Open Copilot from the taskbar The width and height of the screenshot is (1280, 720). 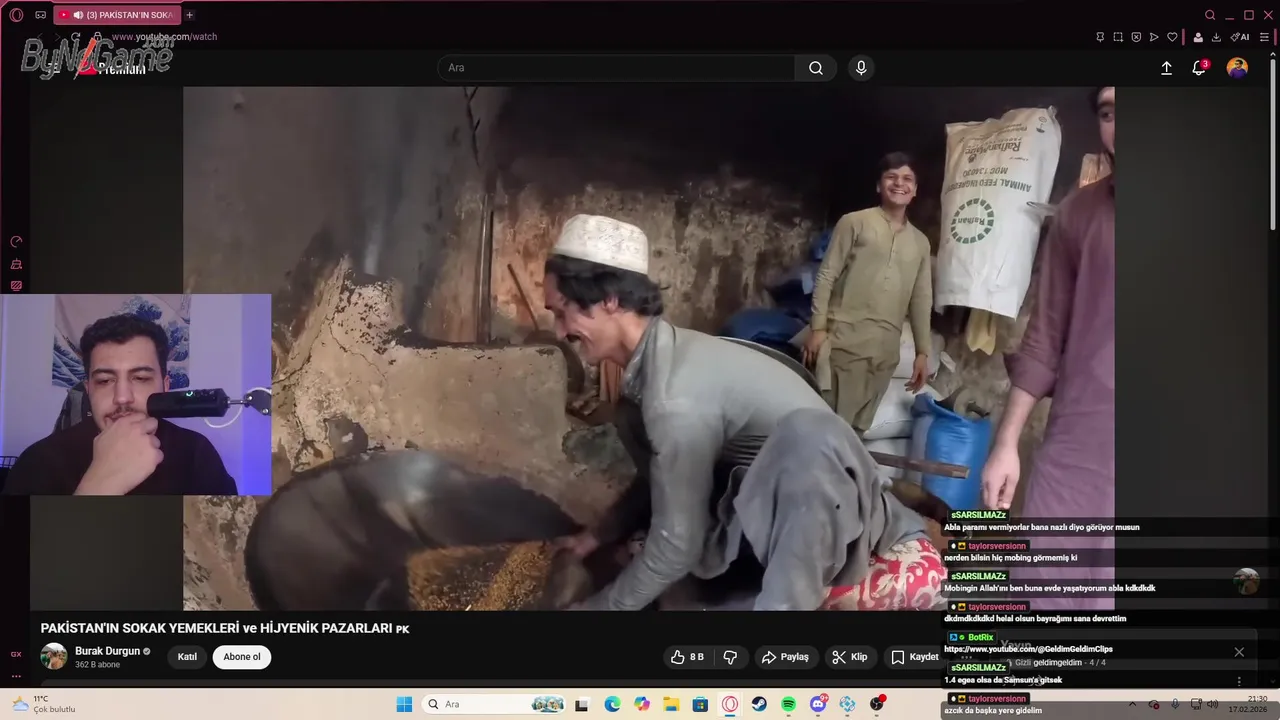tap(642, 704)
